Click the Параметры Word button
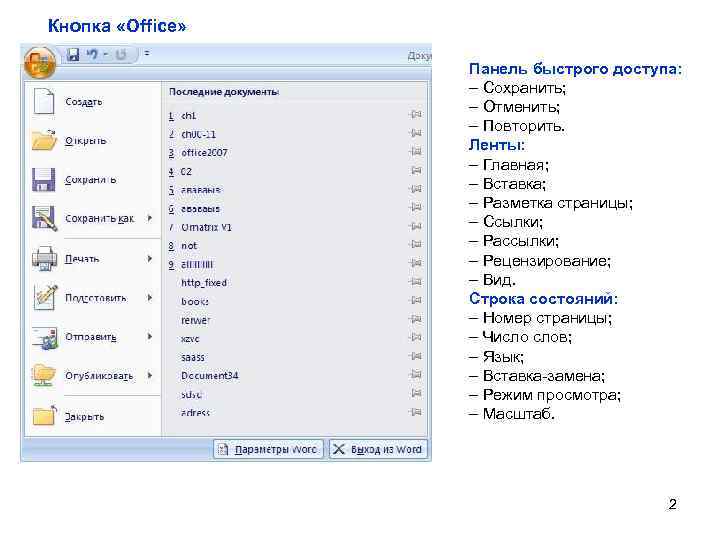Image resolution: width=720 pixels, height=540 pixels. click(x=269, y=449)
